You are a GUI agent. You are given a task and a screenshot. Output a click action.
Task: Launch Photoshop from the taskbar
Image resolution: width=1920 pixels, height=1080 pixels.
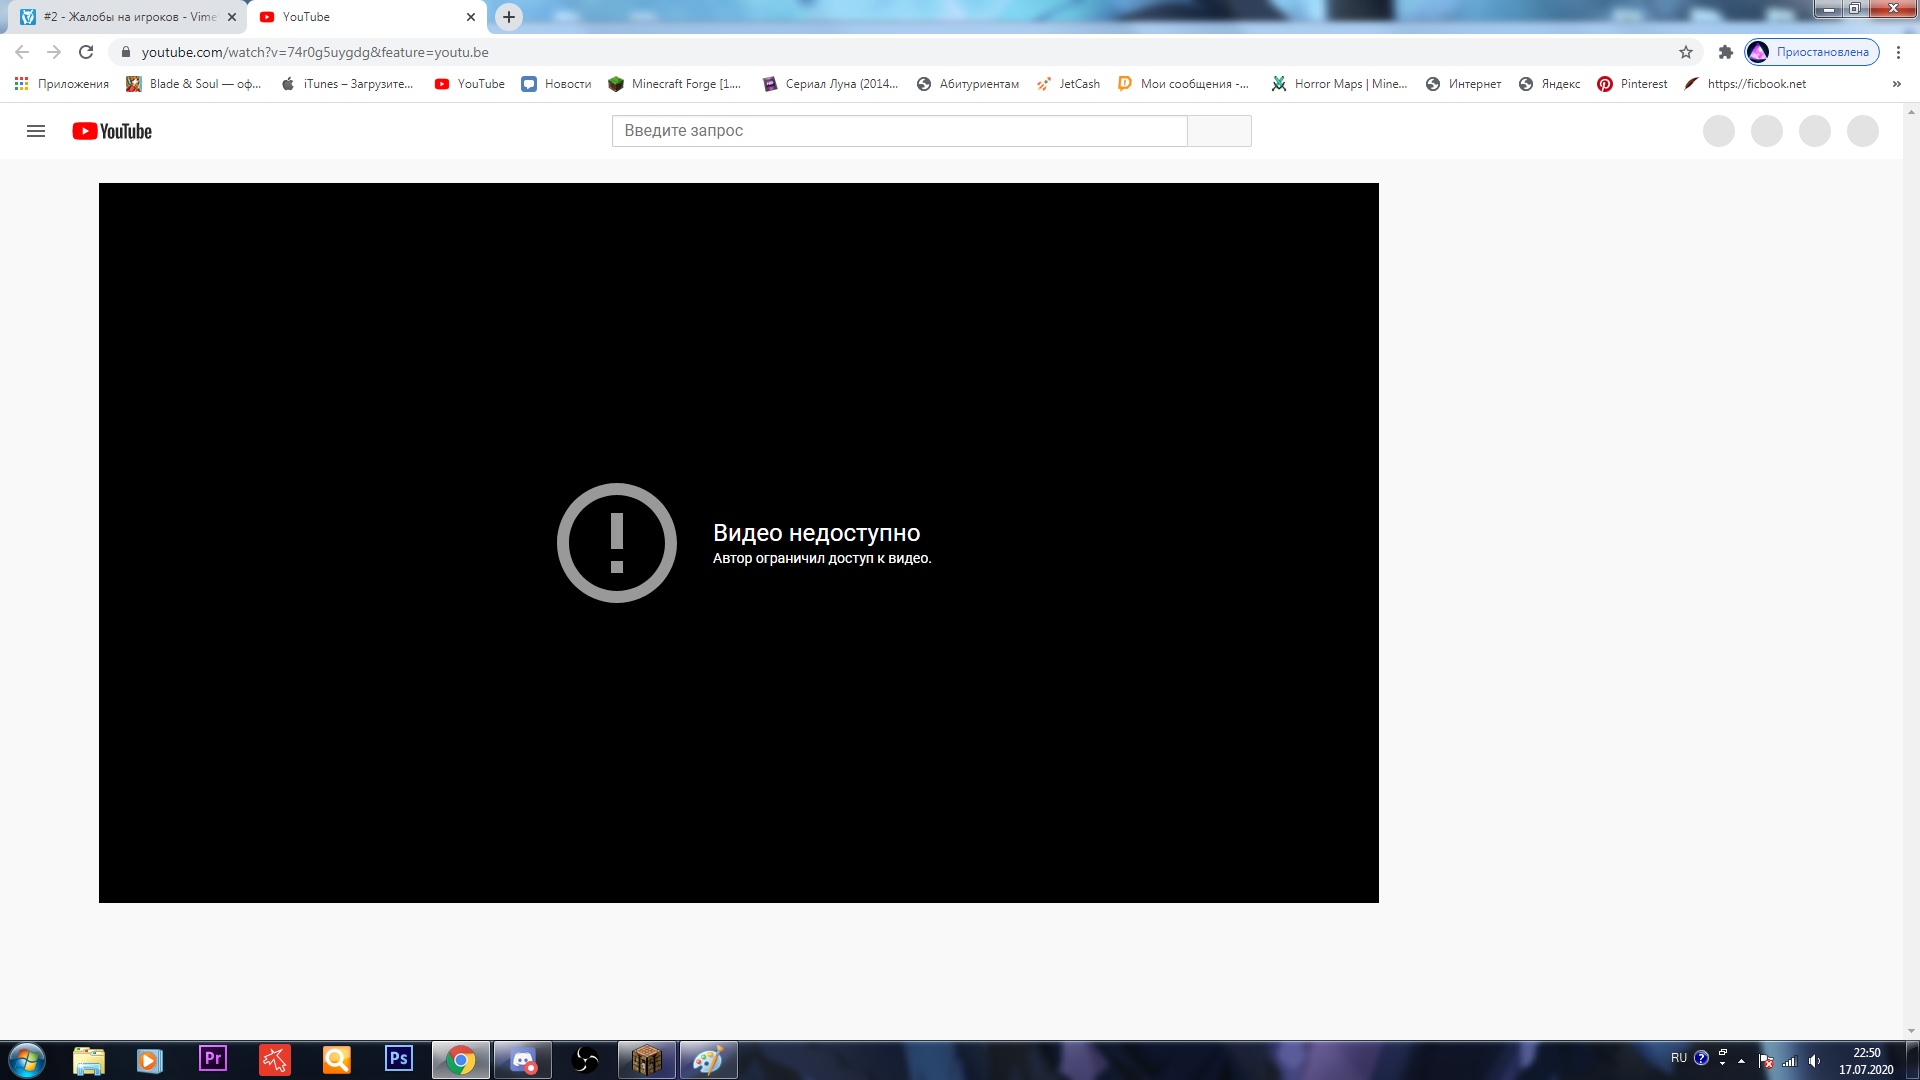(399, 1059)
